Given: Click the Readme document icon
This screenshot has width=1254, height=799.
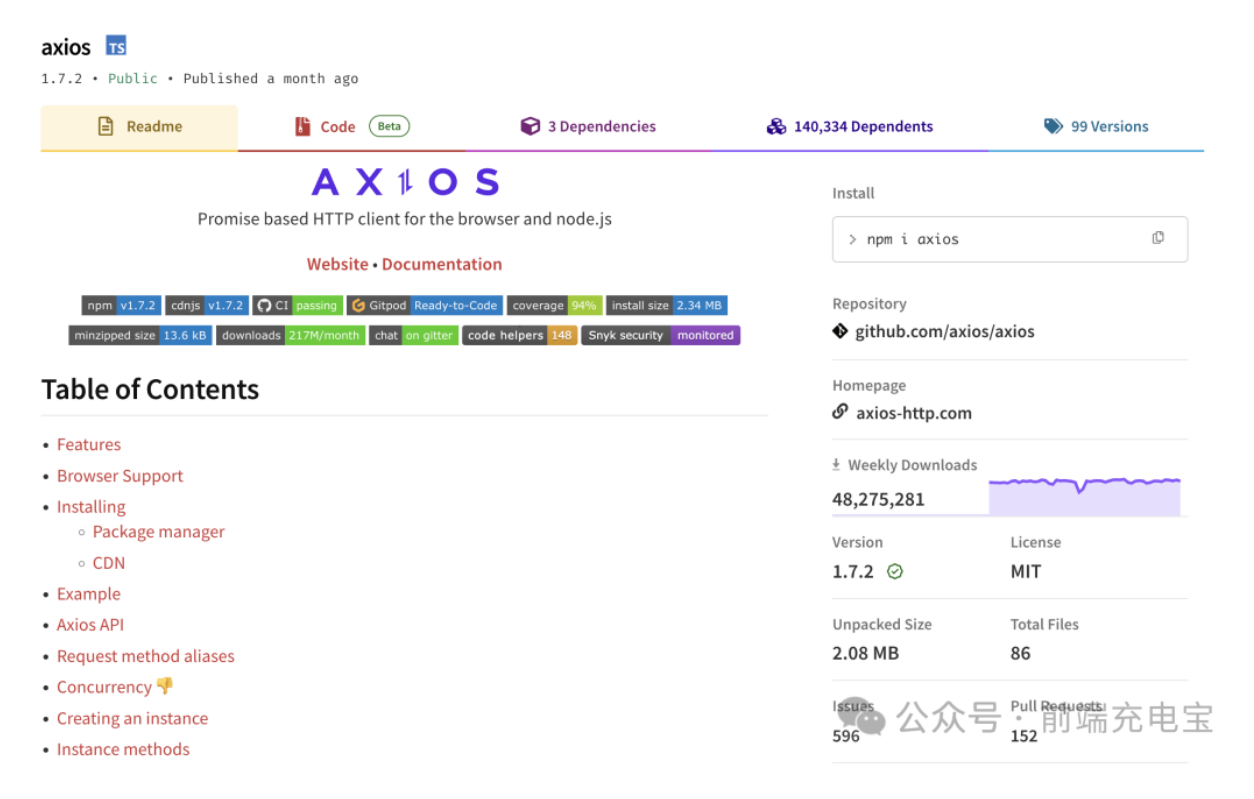Looking at the screenshot, I should [105, 127].
